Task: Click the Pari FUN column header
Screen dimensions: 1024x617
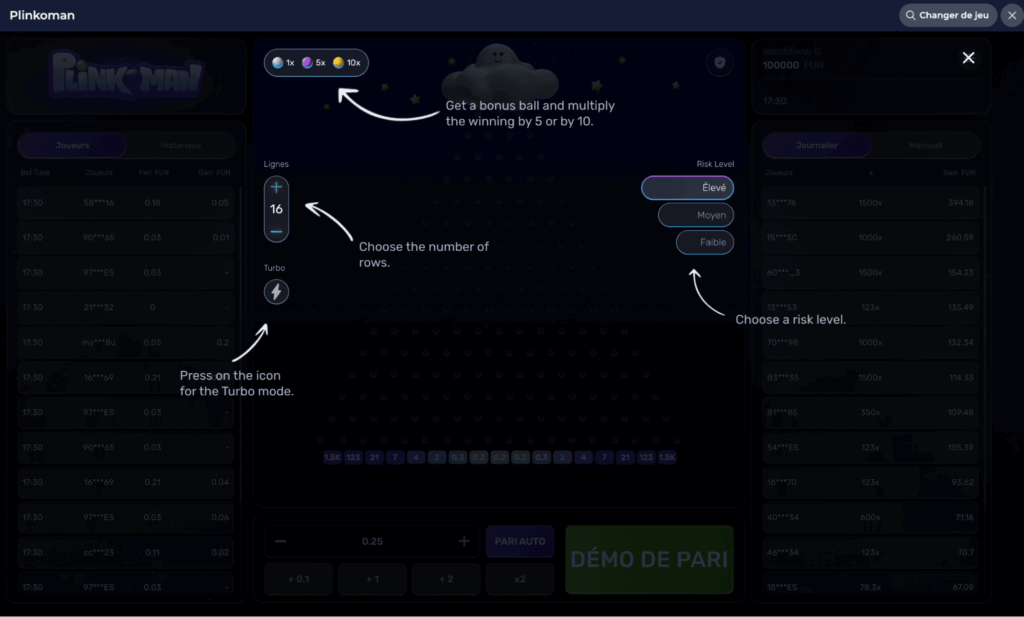Action: 153,172
